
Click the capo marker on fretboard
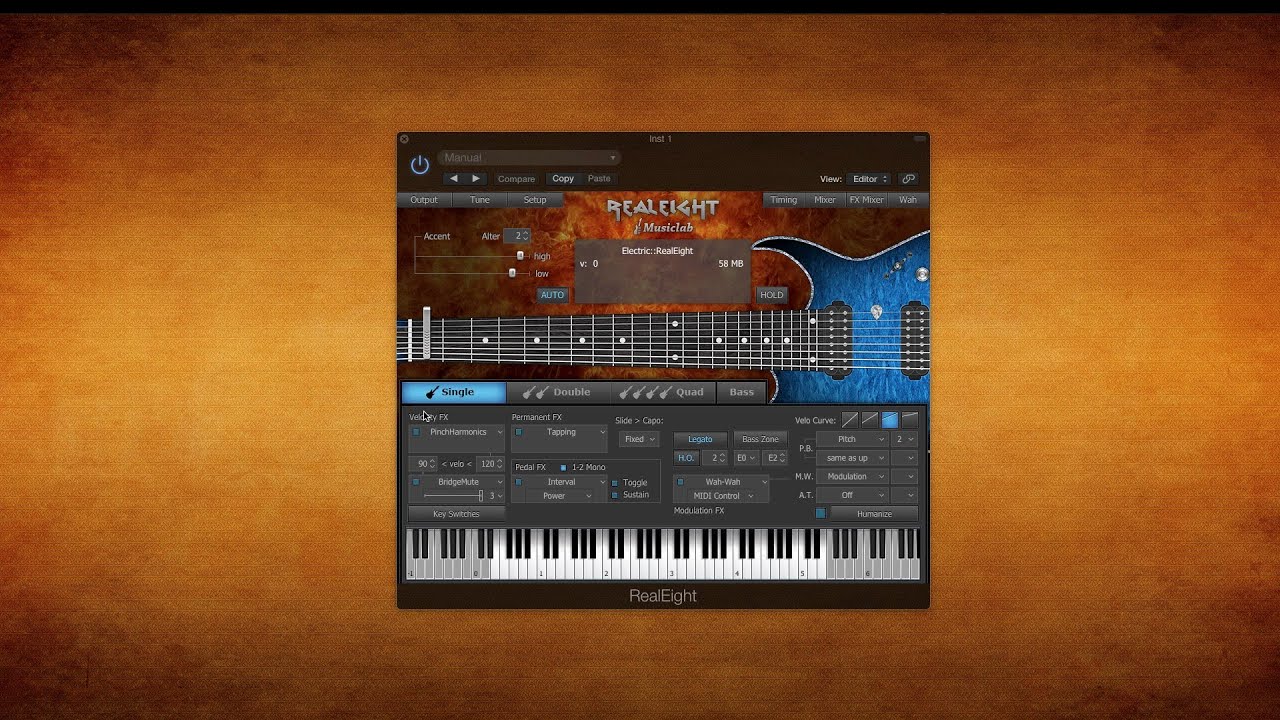[427, 333]
